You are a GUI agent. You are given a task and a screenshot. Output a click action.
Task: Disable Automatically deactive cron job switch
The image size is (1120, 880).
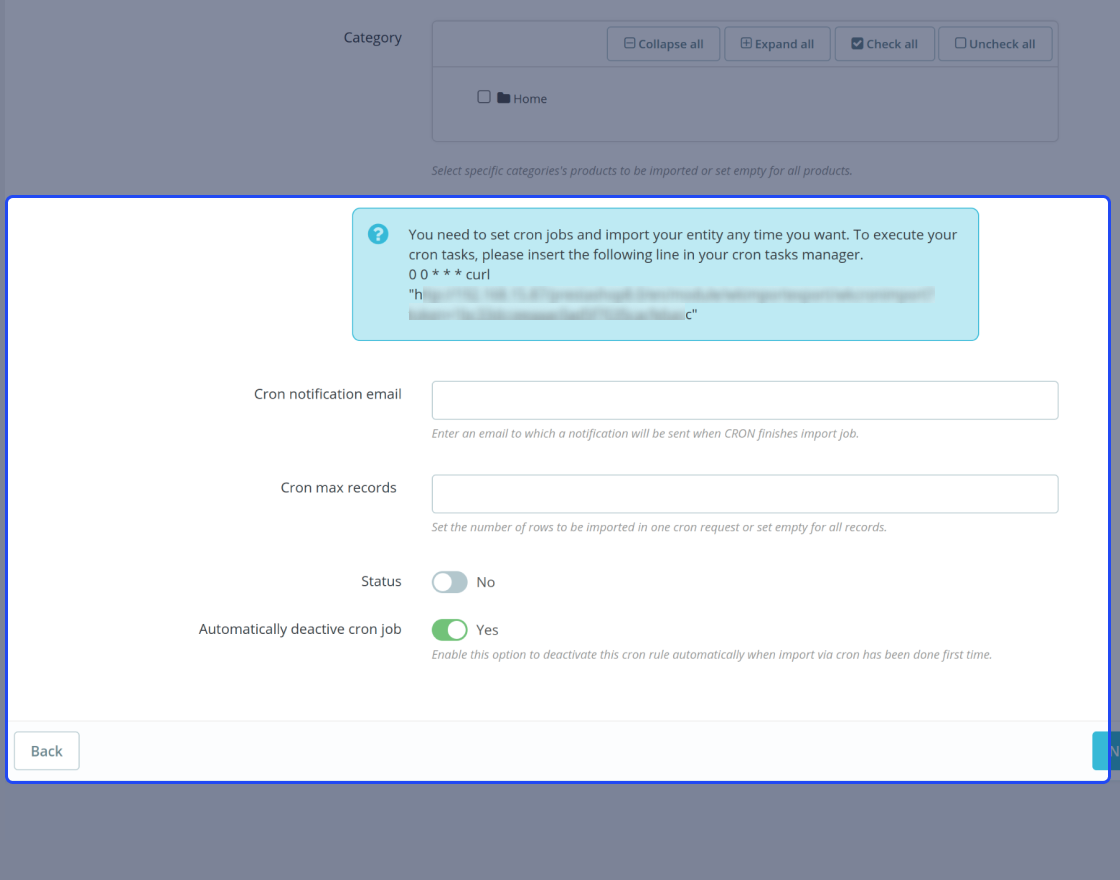[x=449, y=630]
